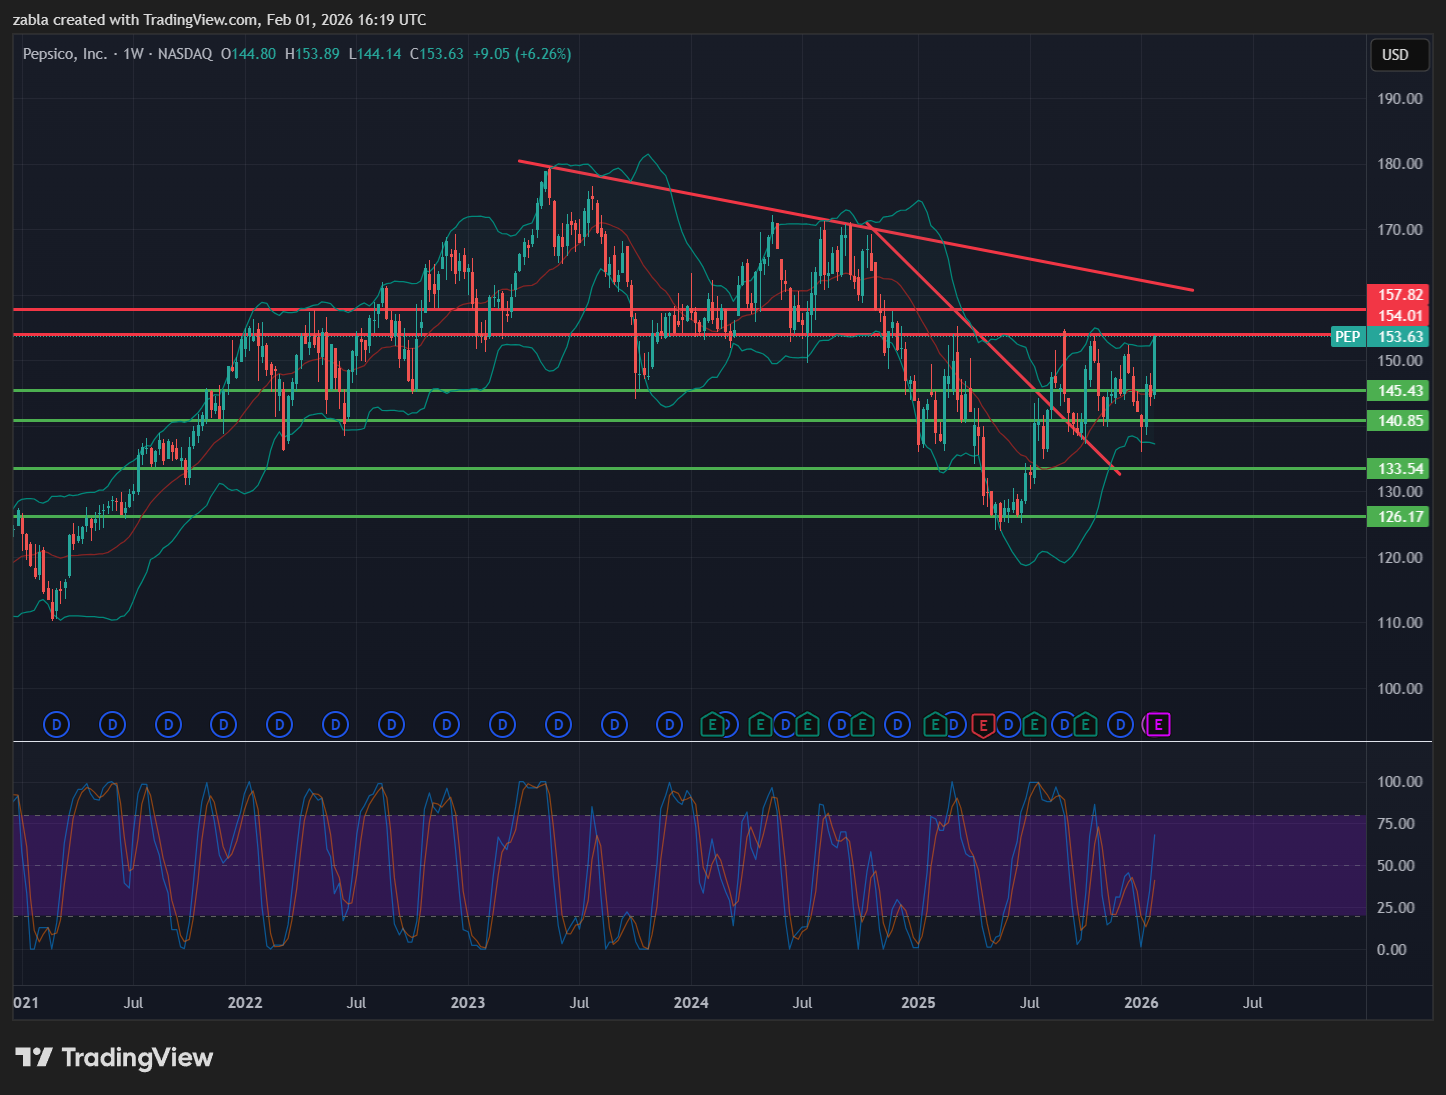Click the 2026 label on time axis

[1141, 1002]
